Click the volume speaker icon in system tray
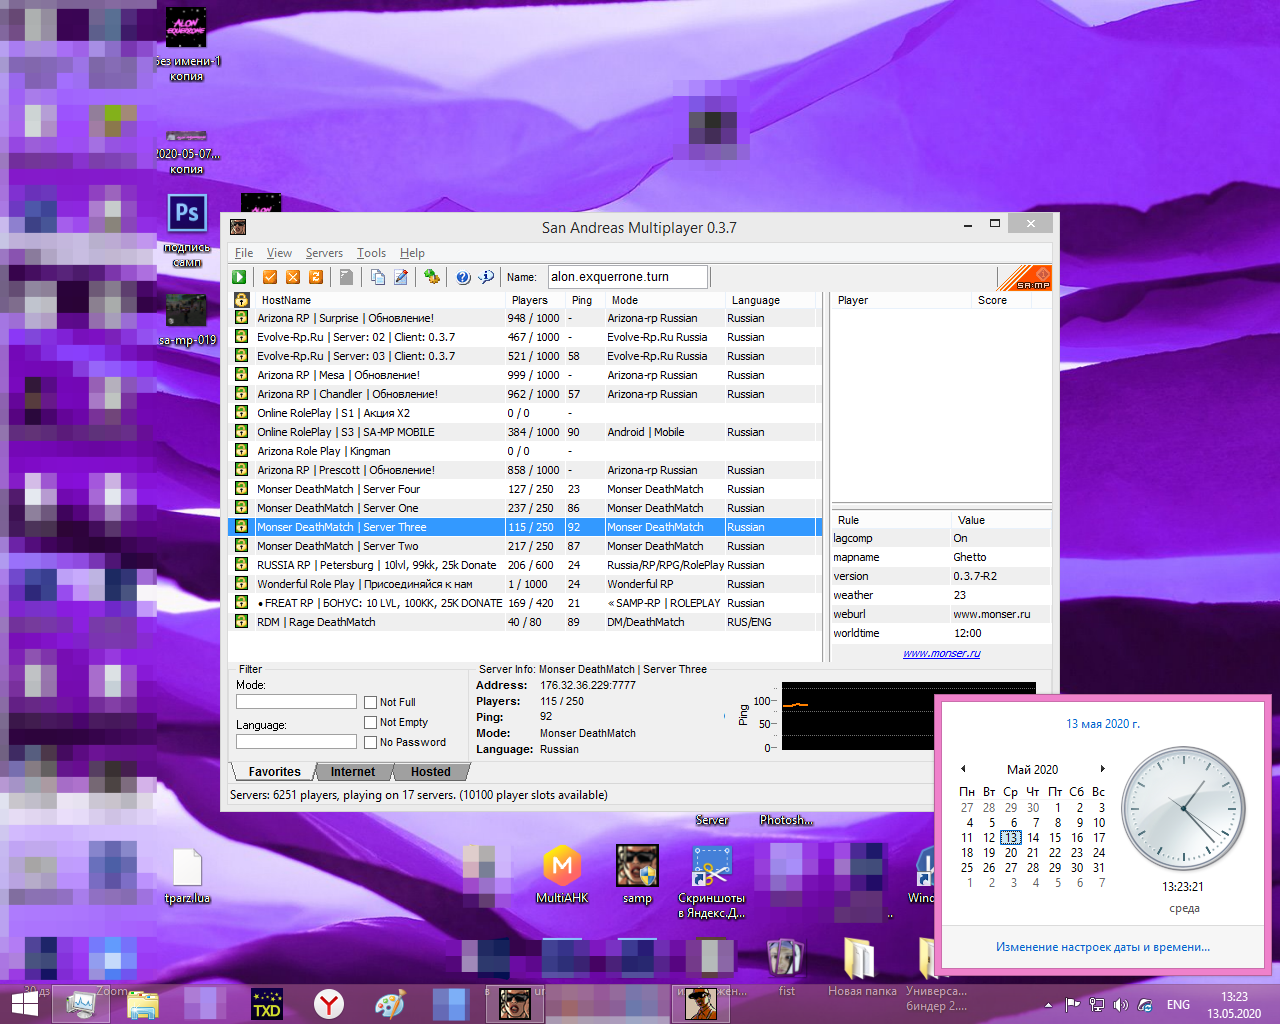Viewport: 1280px width, 1024px height. click(1120, 1005)
